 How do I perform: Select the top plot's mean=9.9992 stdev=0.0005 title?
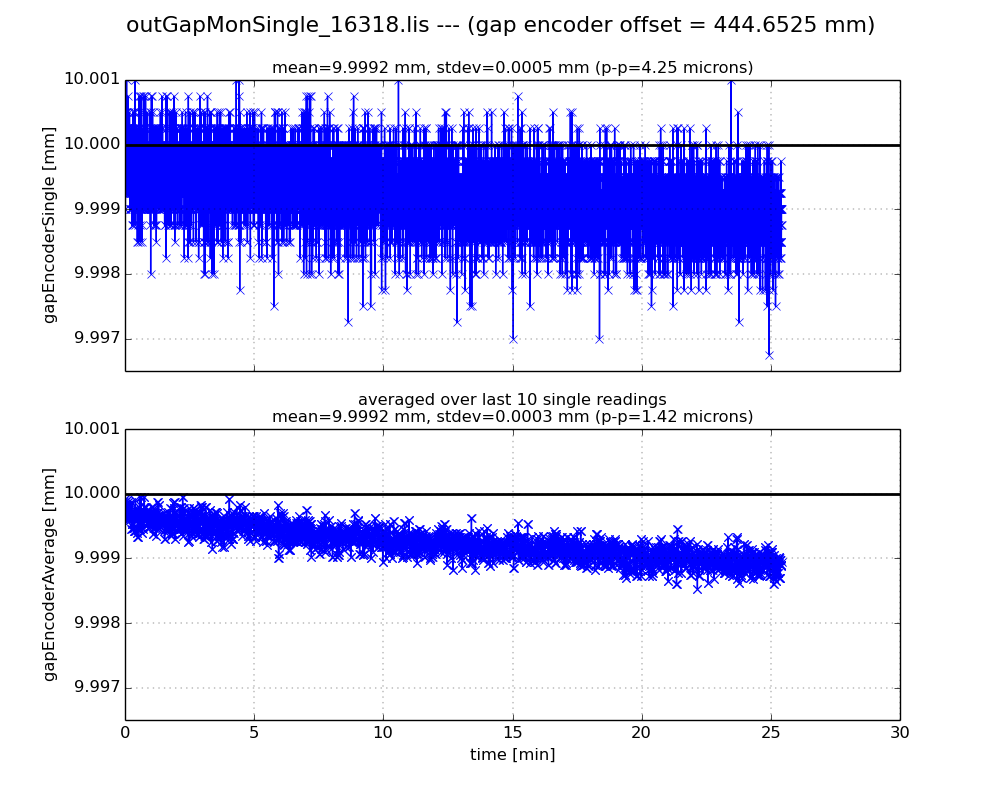pos(512,68)
